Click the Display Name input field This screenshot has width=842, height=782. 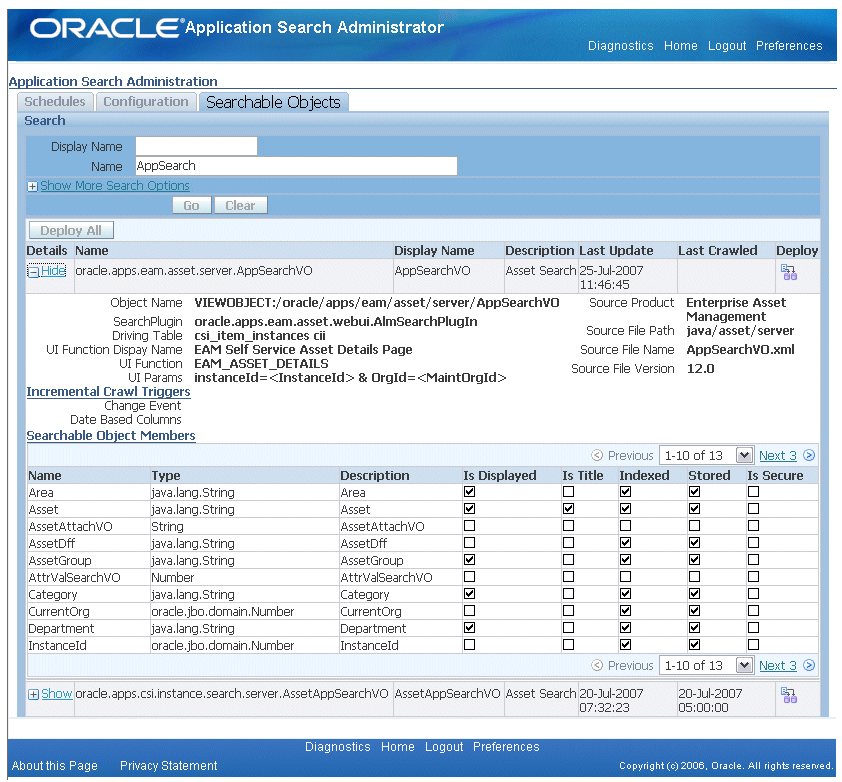(x=197, y=146)
